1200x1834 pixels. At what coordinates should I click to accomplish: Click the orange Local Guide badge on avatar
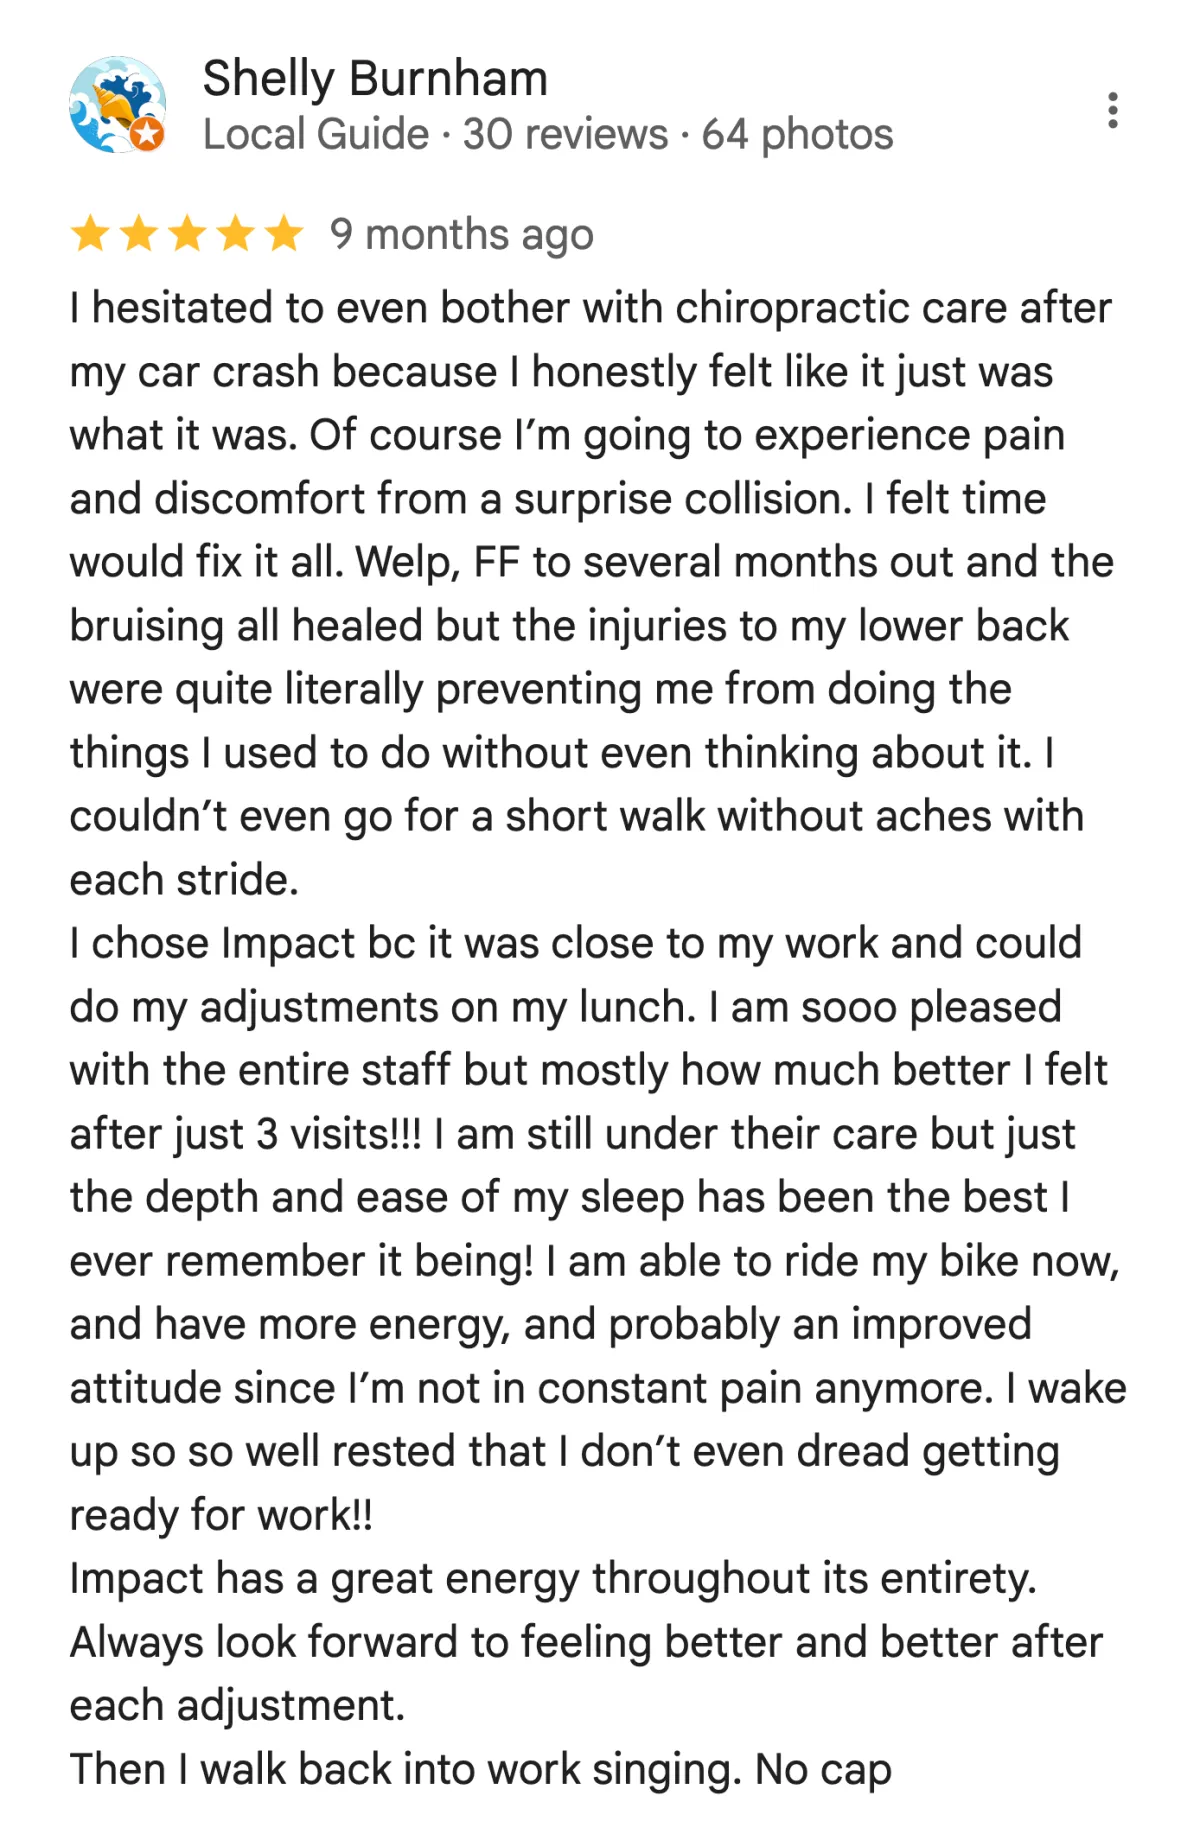click(x=147, y=134)
